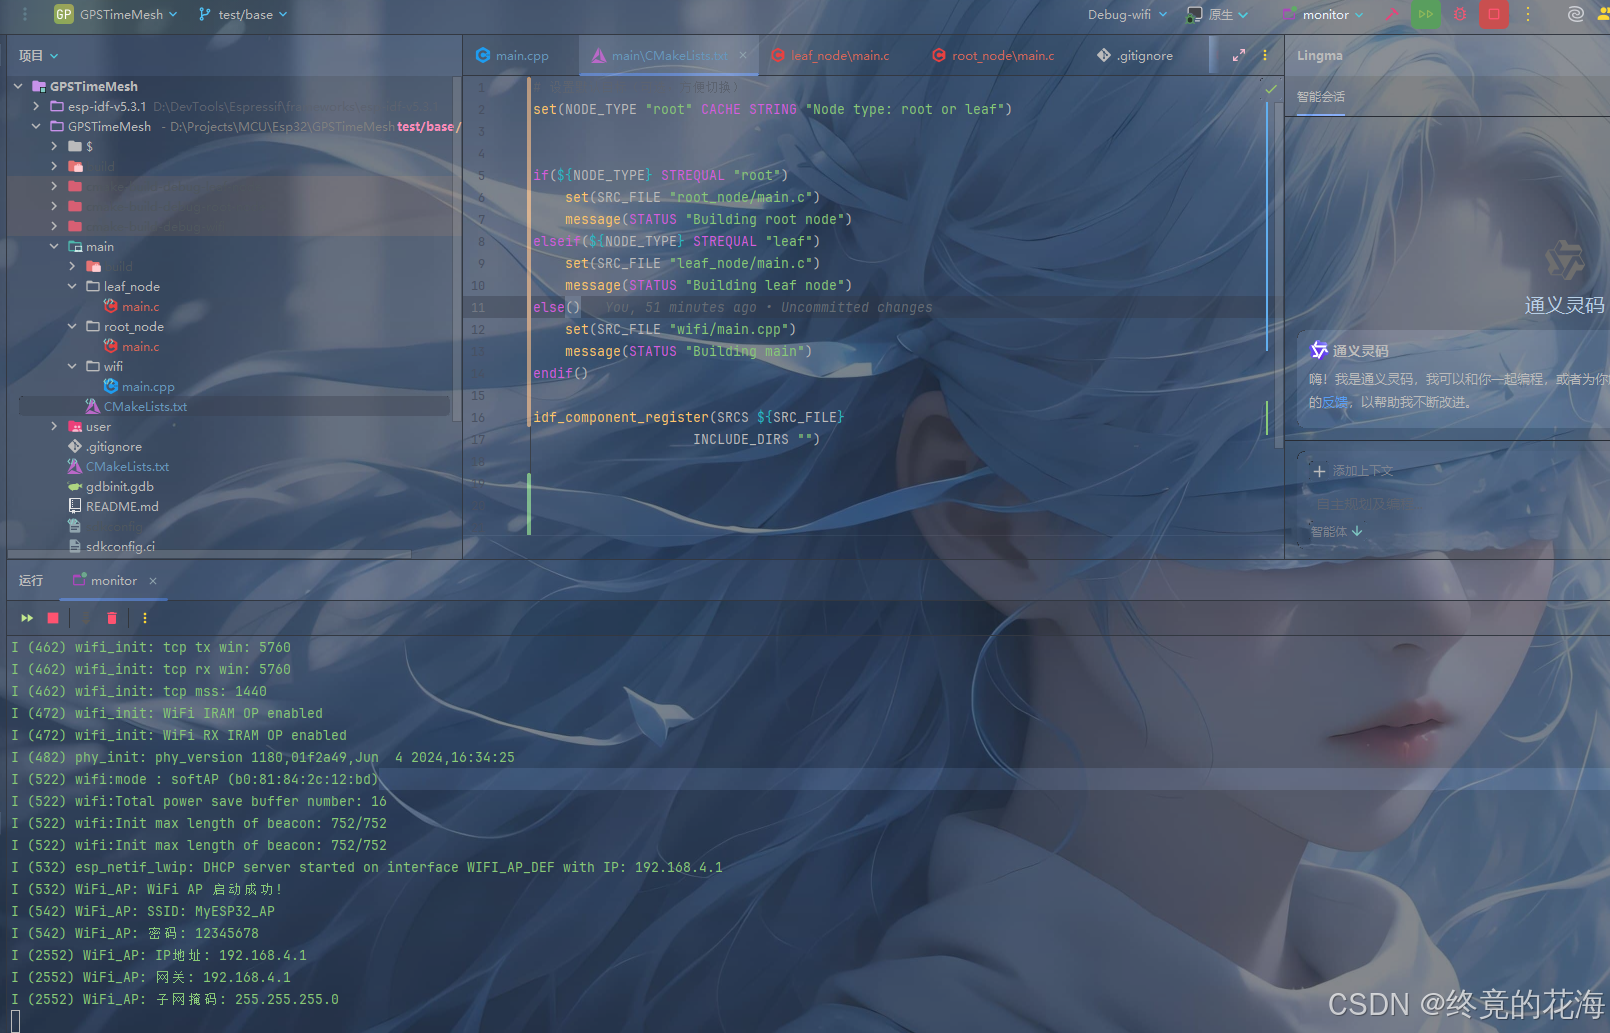Collapse the wifi folder
Viewport: 1610px width, 1033px height.
tap(72, 366)
